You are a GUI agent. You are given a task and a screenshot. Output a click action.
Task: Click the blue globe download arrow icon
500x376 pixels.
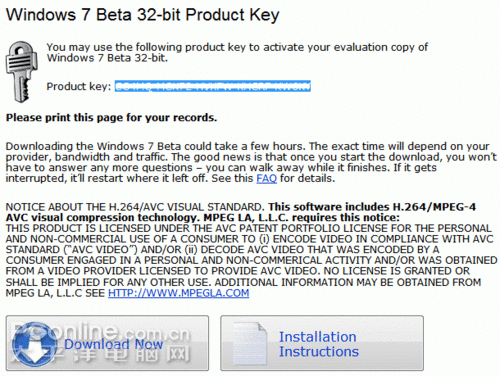tap(33, 343)
